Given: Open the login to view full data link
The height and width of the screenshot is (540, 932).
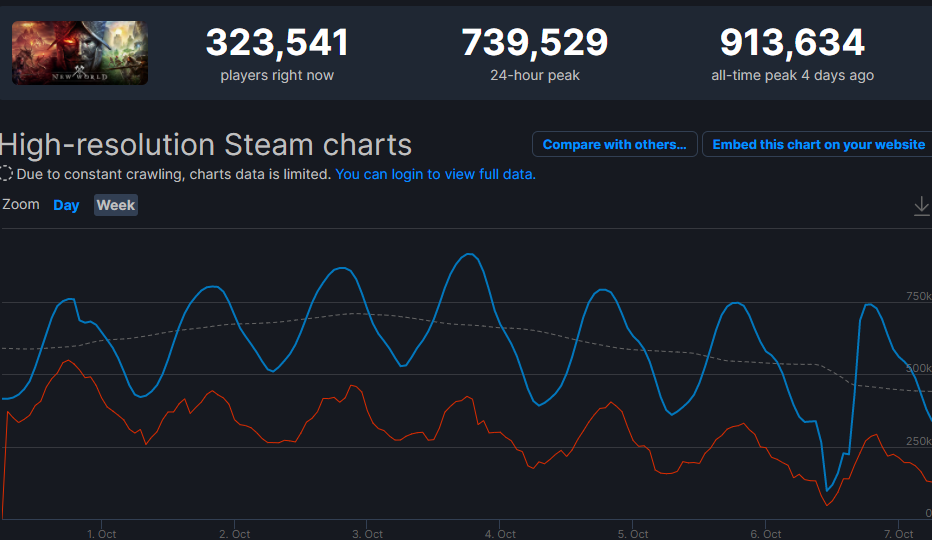Looking at the screenshot, I should click(435, 174).
